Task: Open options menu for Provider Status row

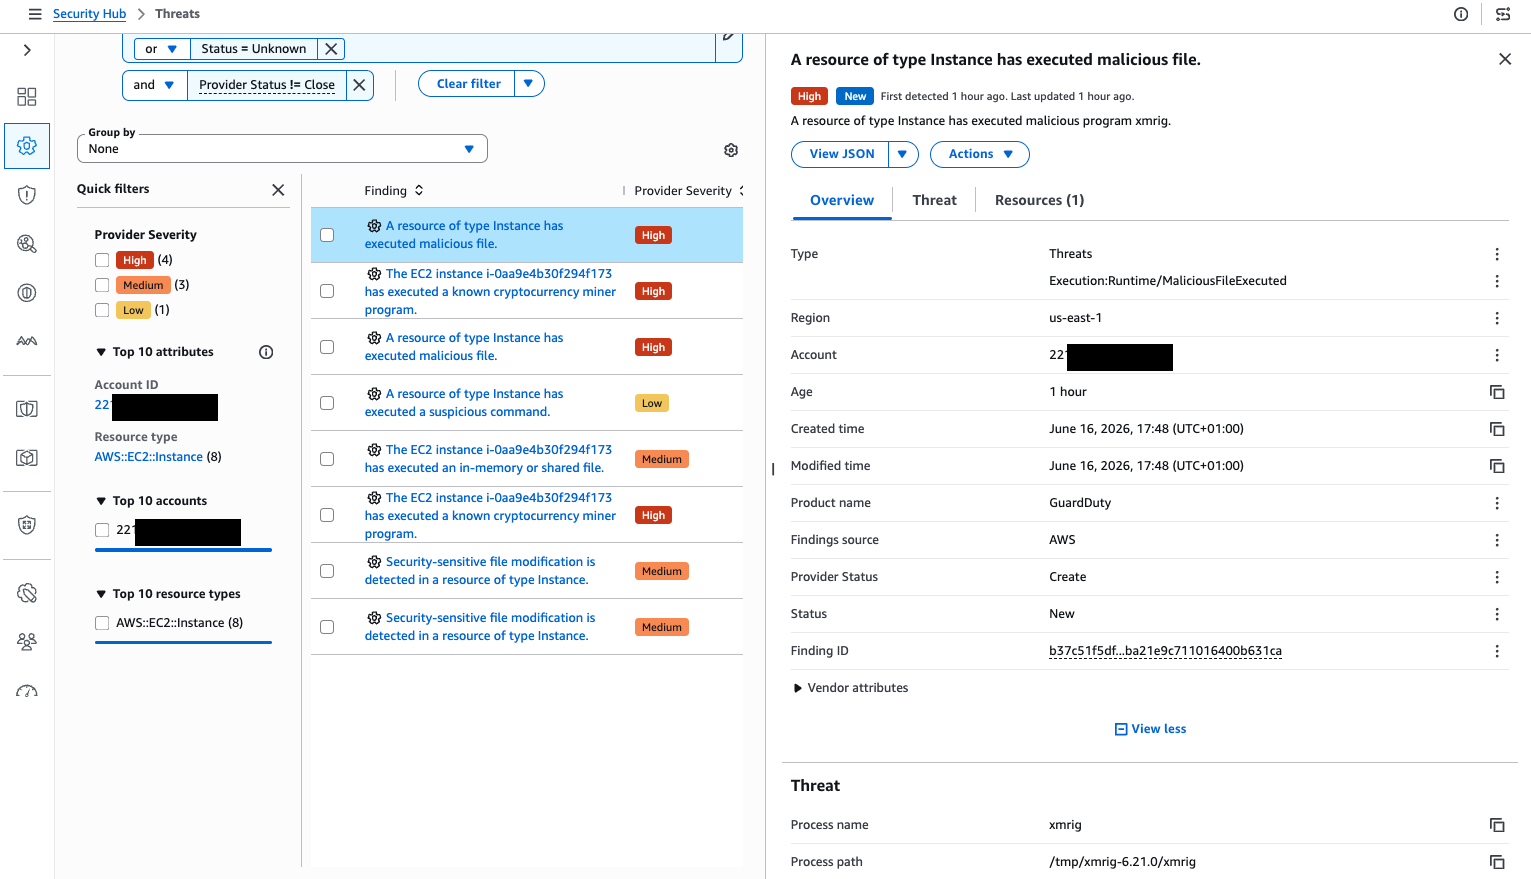Action: pos(1497,577)
